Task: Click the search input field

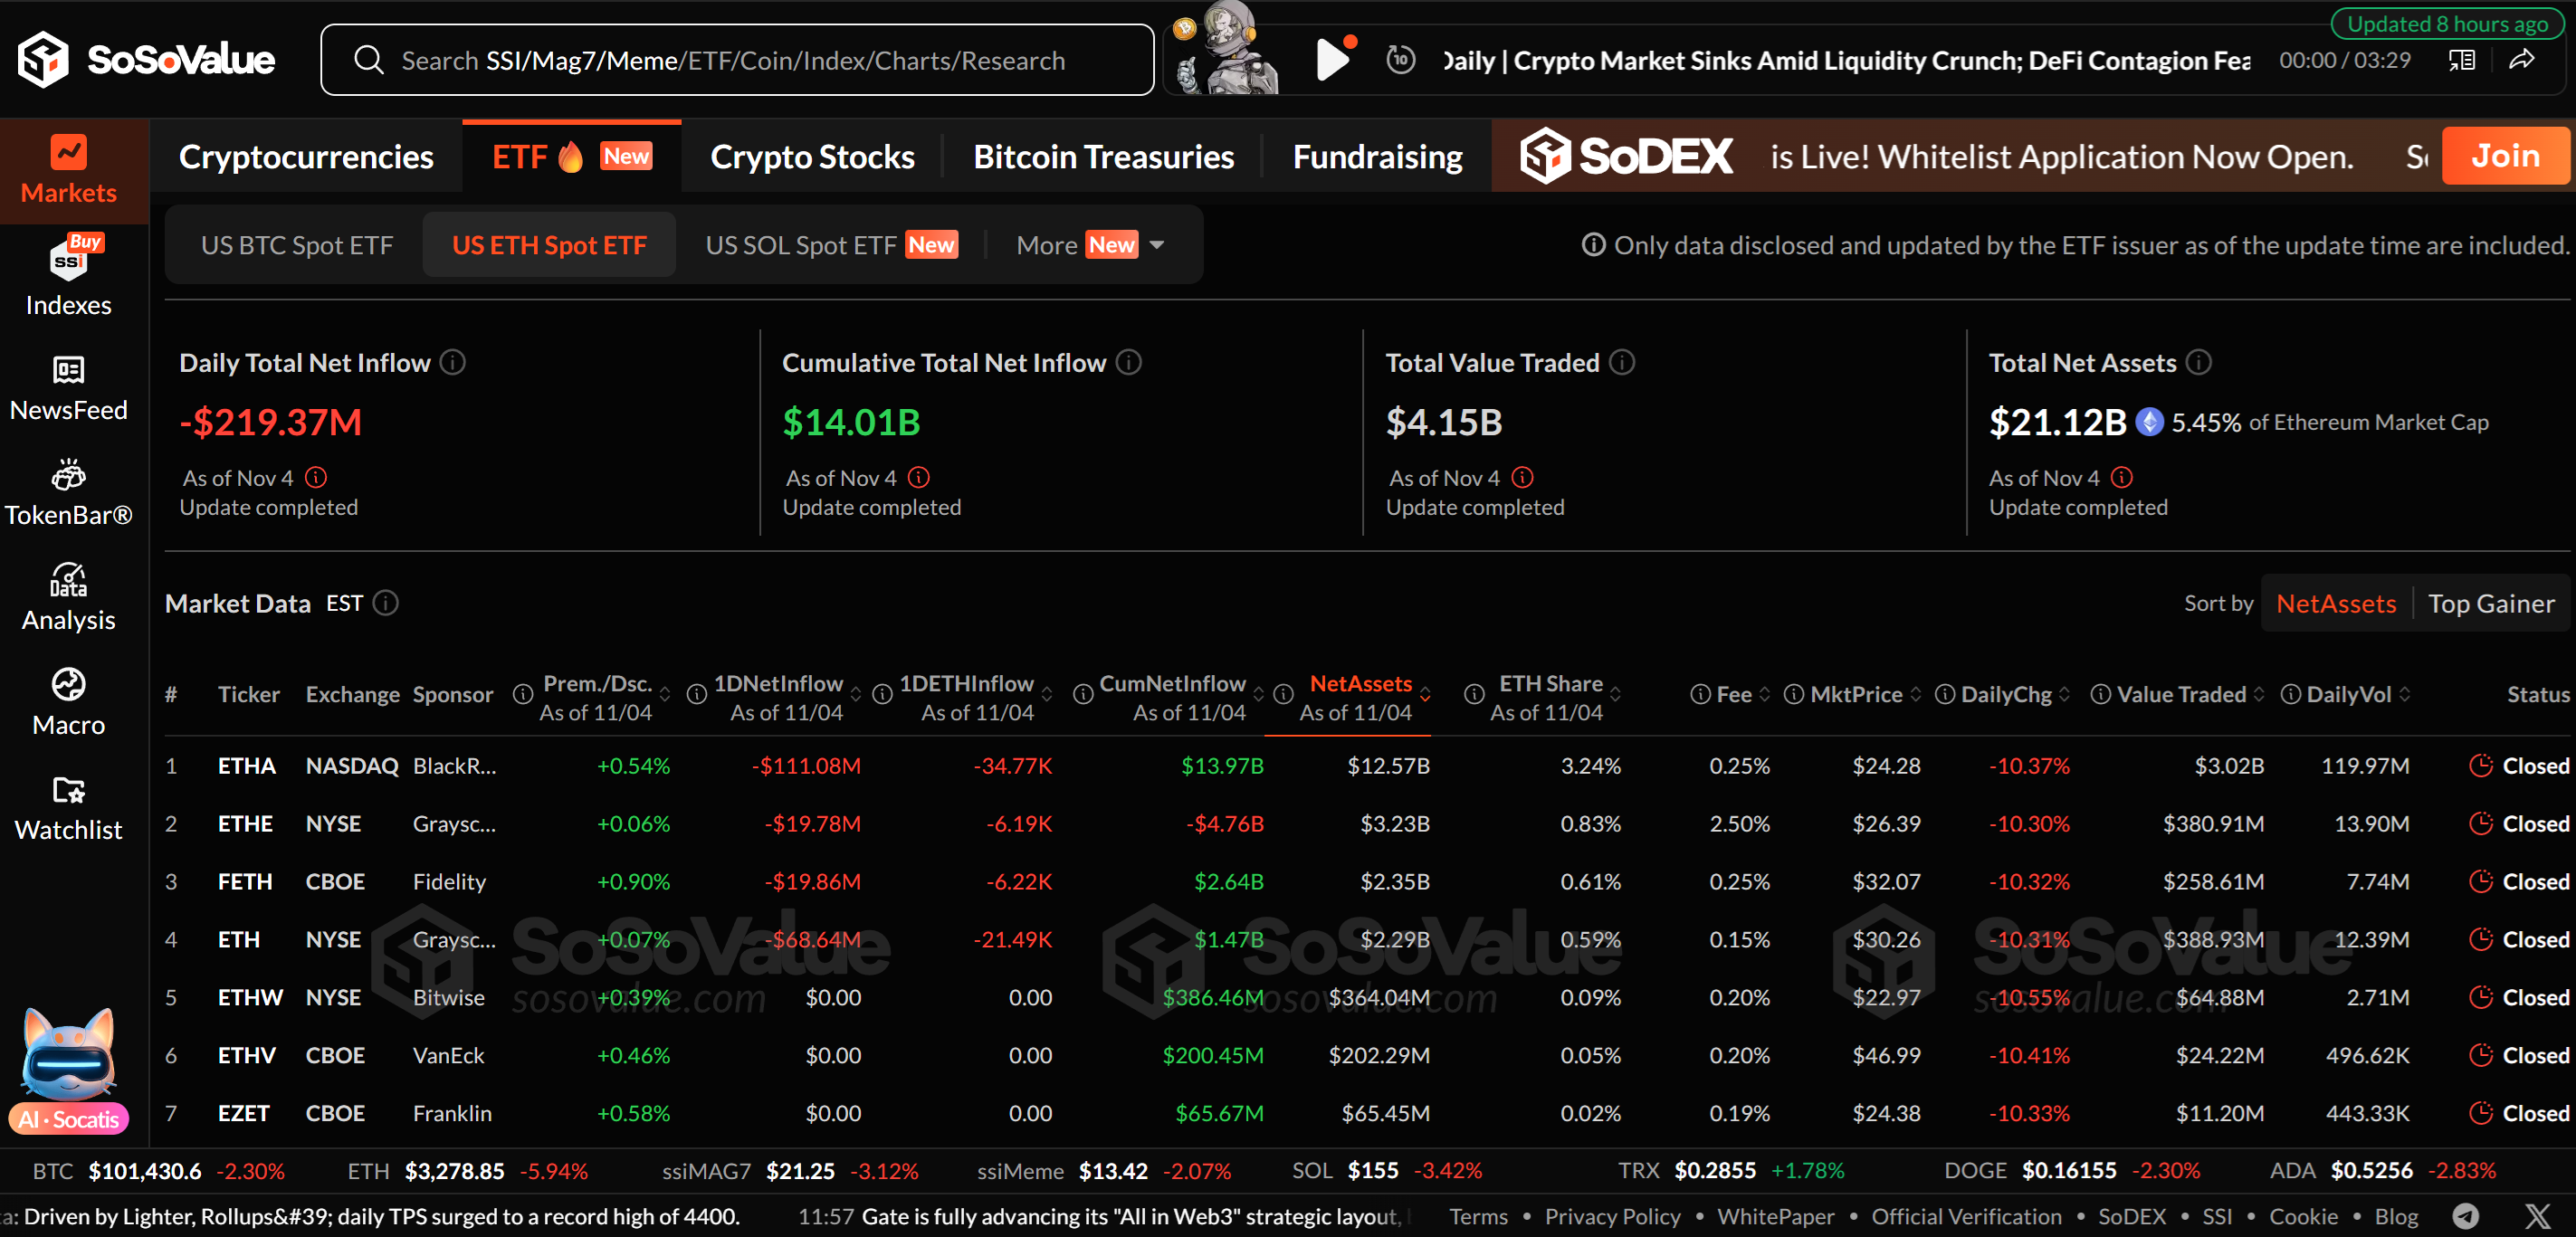Action: pos(735,60)
